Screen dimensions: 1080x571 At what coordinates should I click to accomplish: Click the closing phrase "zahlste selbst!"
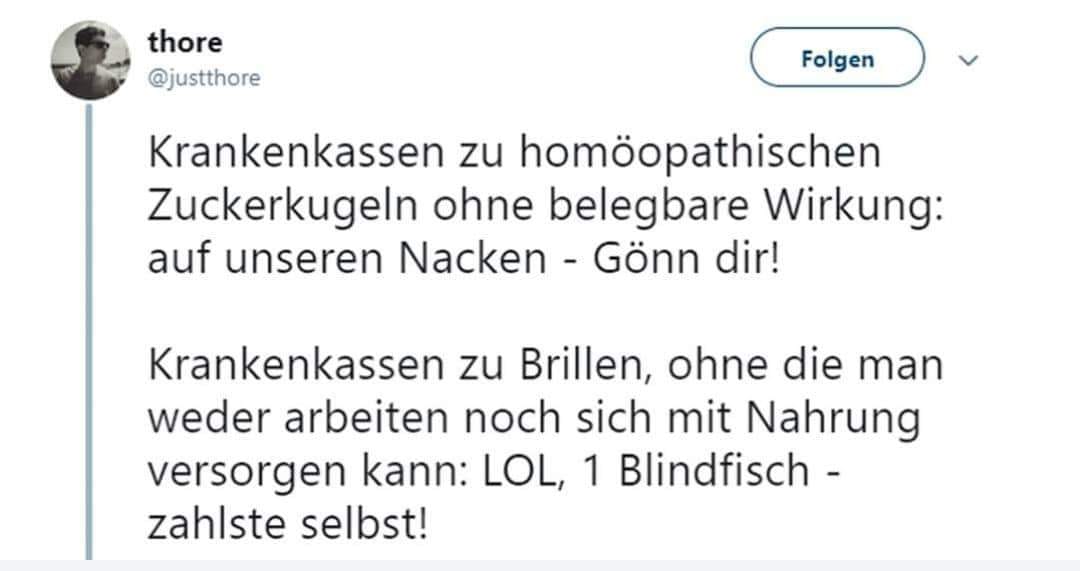click(288, 525)
